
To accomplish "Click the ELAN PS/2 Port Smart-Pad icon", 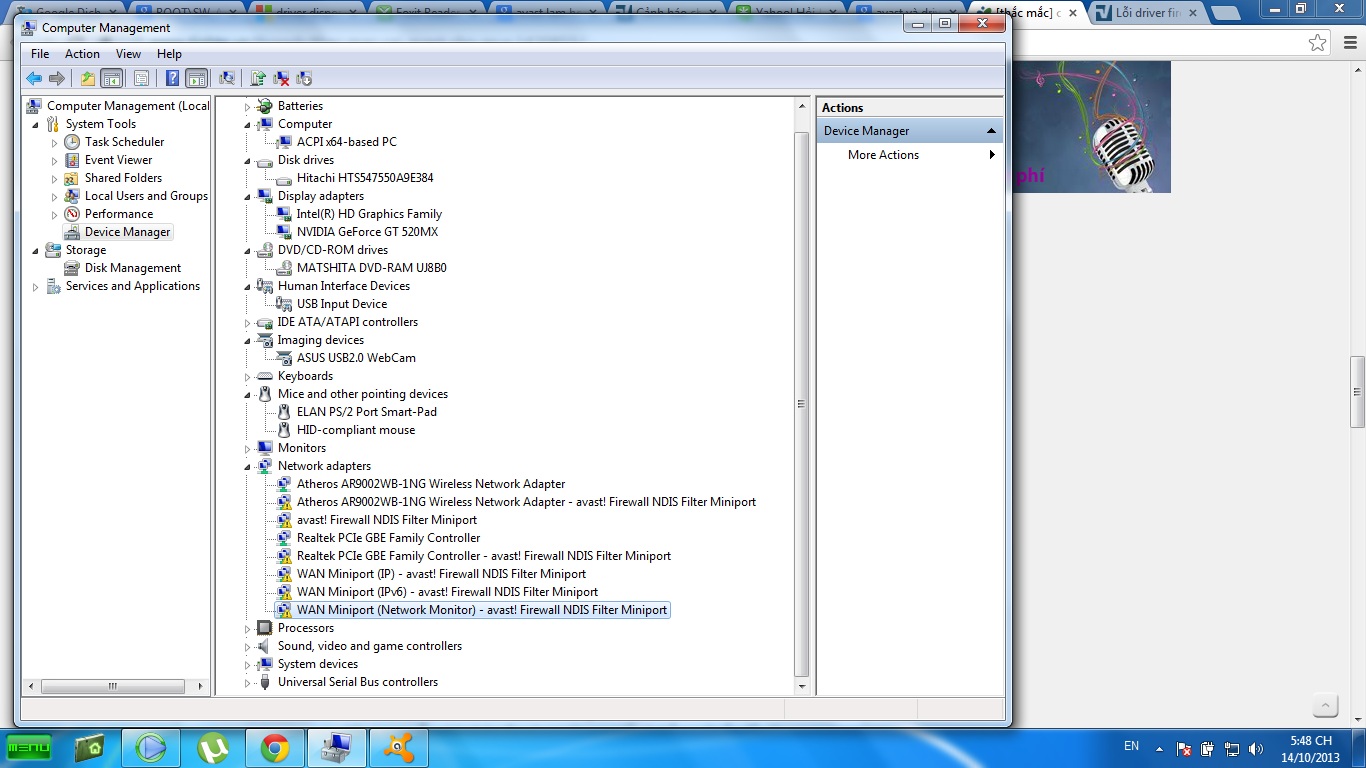I will 284,412.
